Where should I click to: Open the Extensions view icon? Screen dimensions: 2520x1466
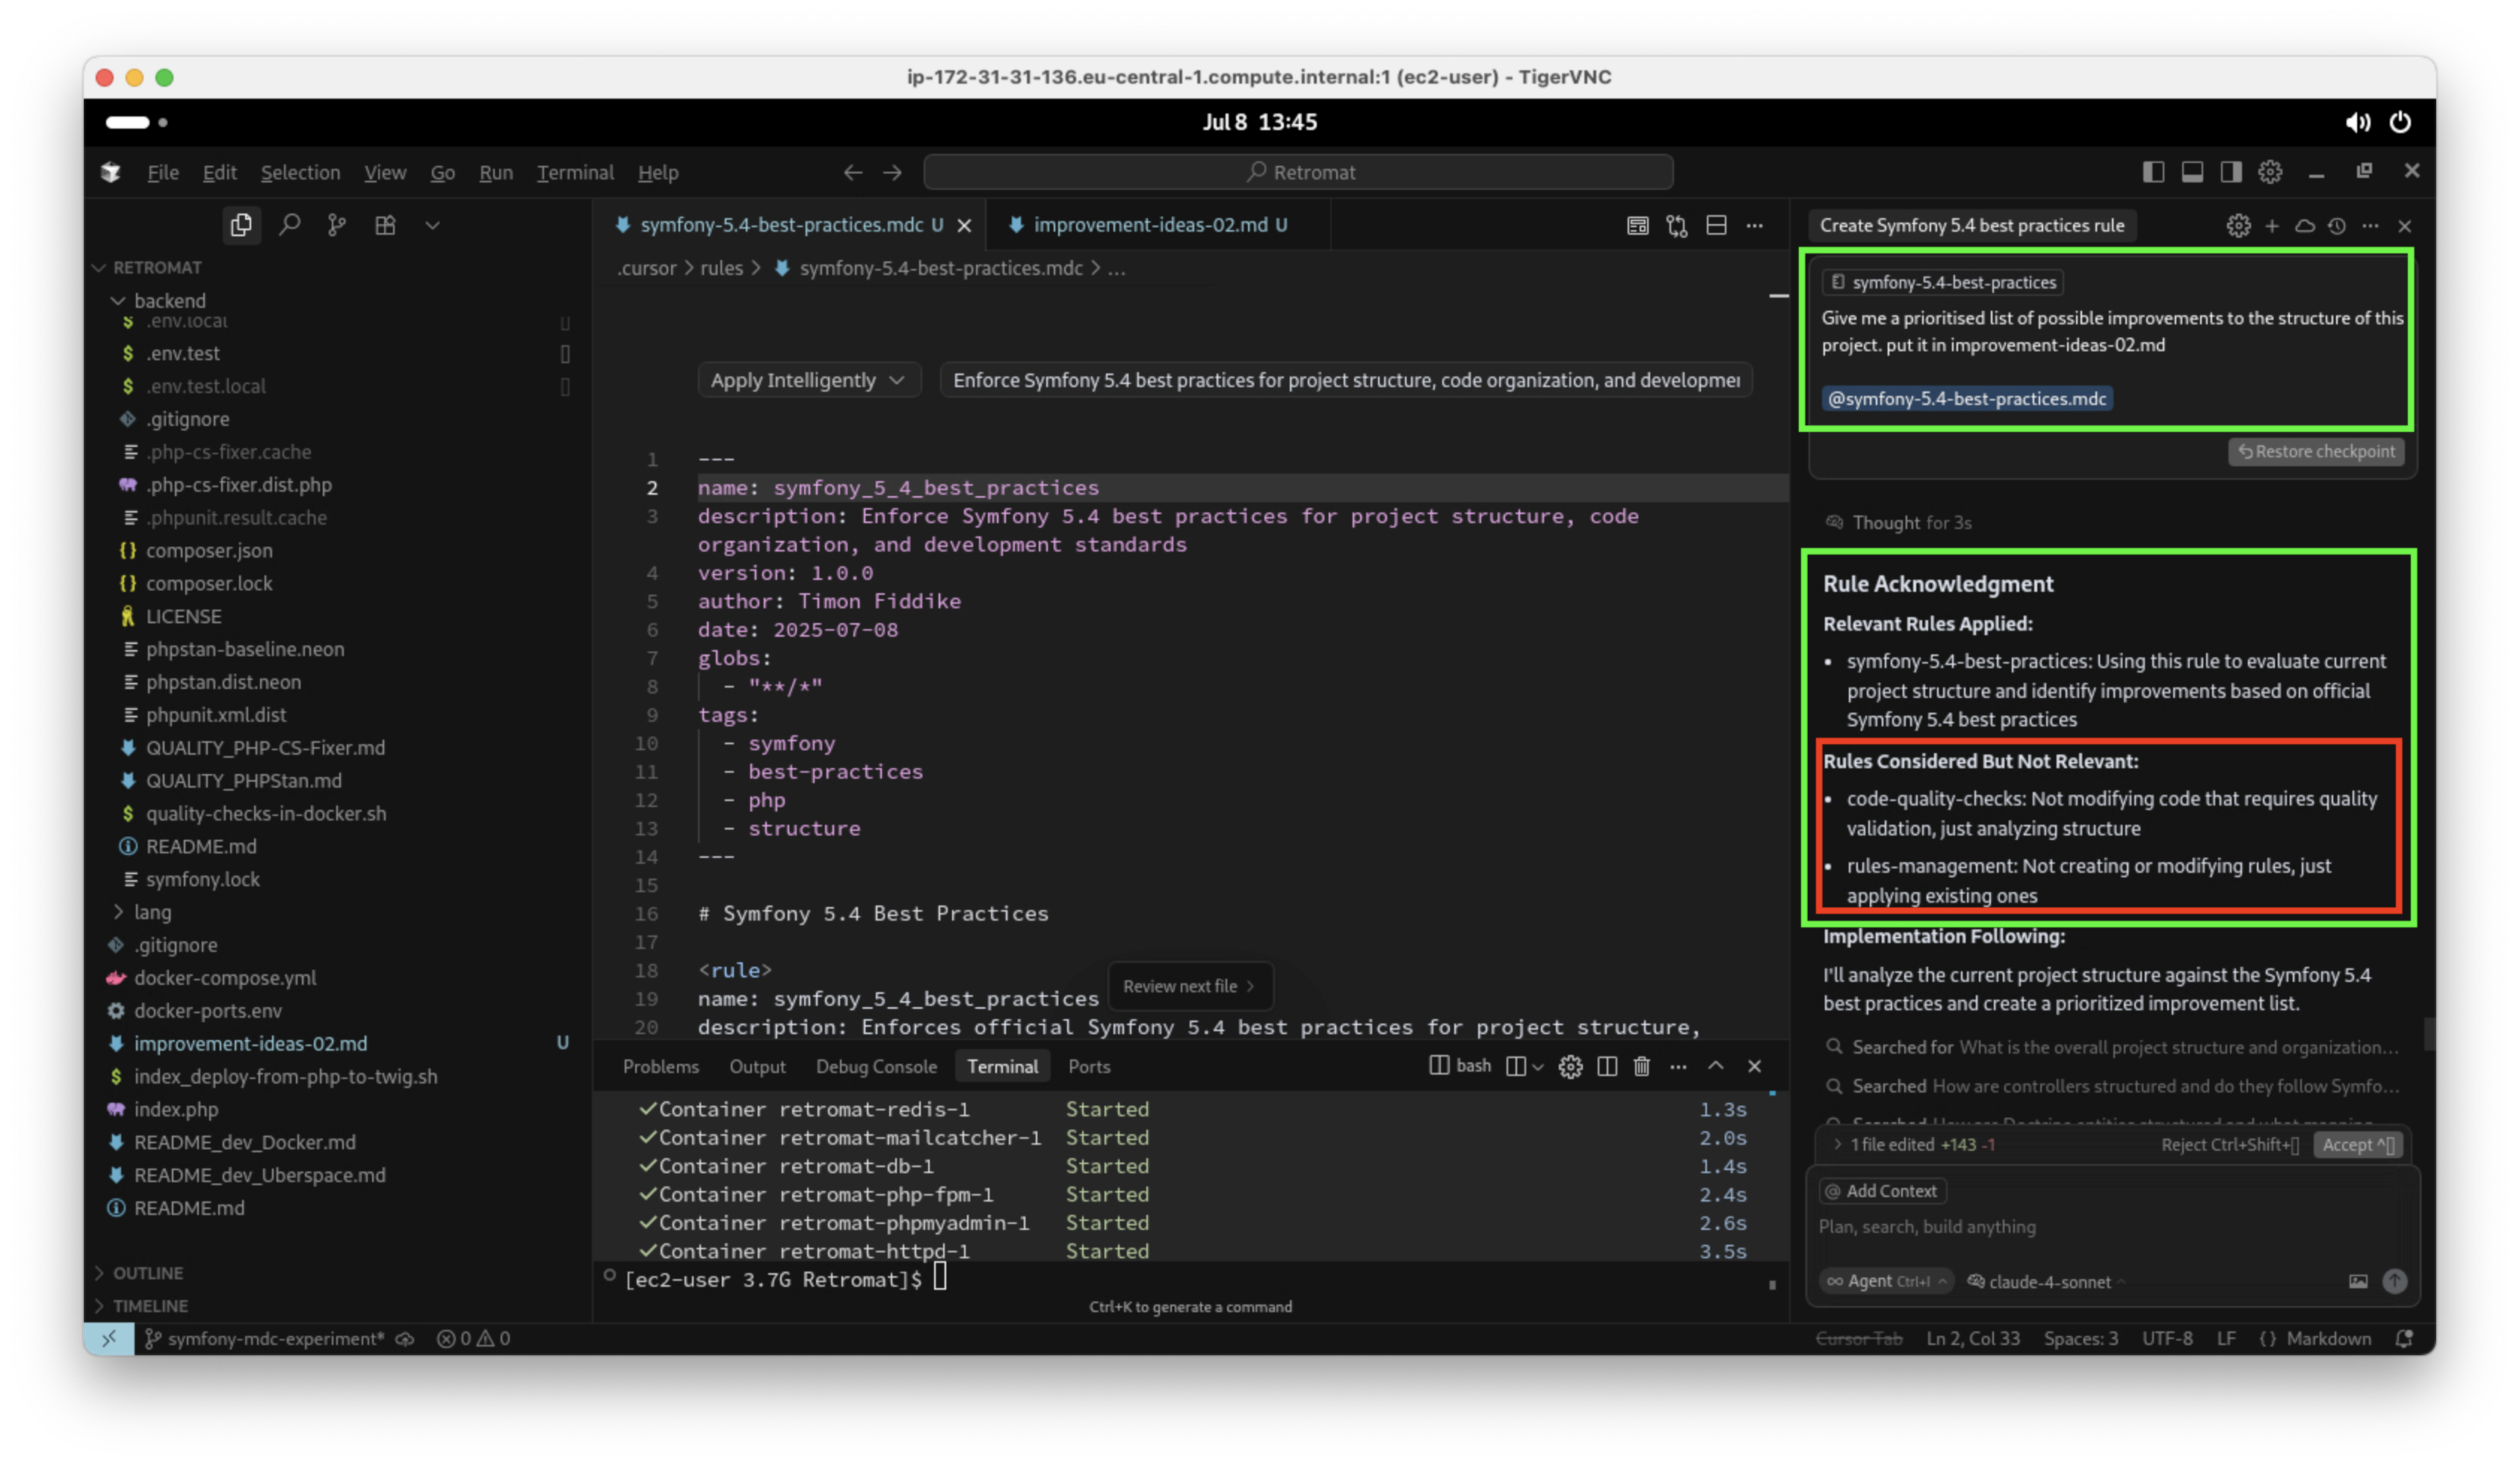tap(385, 225)
